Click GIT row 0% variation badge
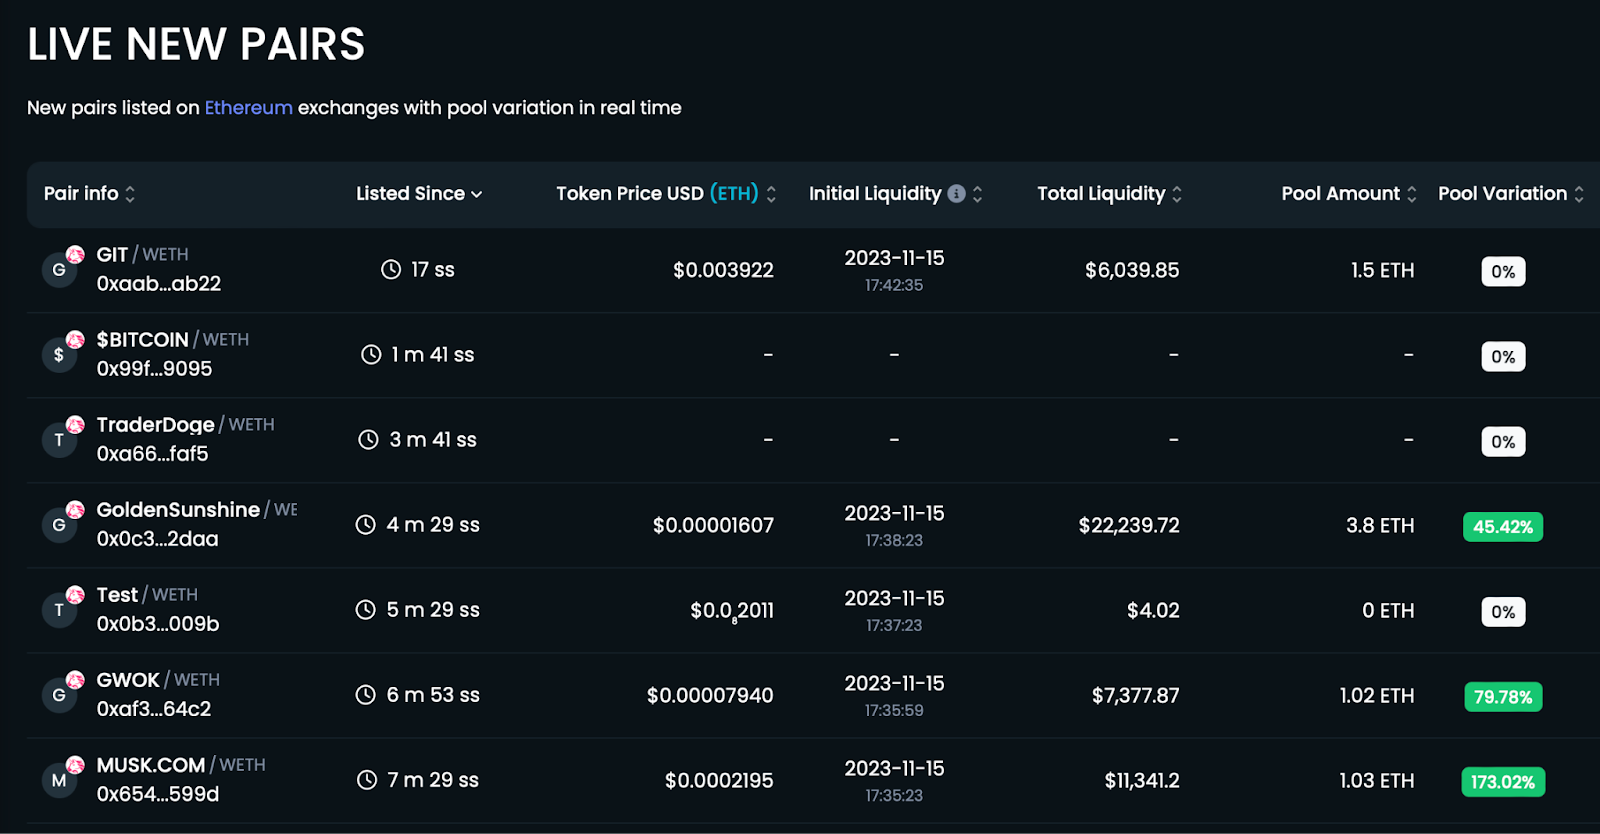 pyautogui.click(x=1503, y=272)
